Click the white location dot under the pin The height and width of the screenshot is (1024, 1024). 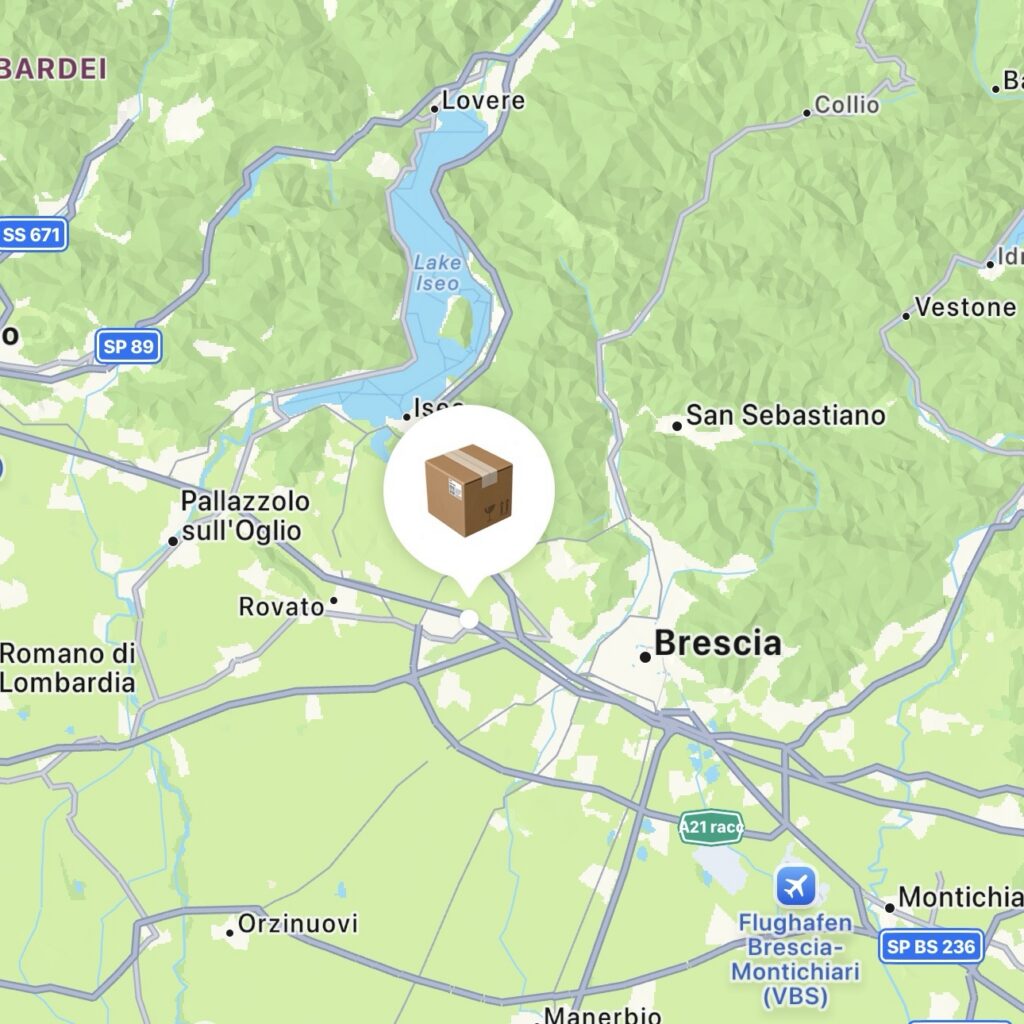coord(469,619)
